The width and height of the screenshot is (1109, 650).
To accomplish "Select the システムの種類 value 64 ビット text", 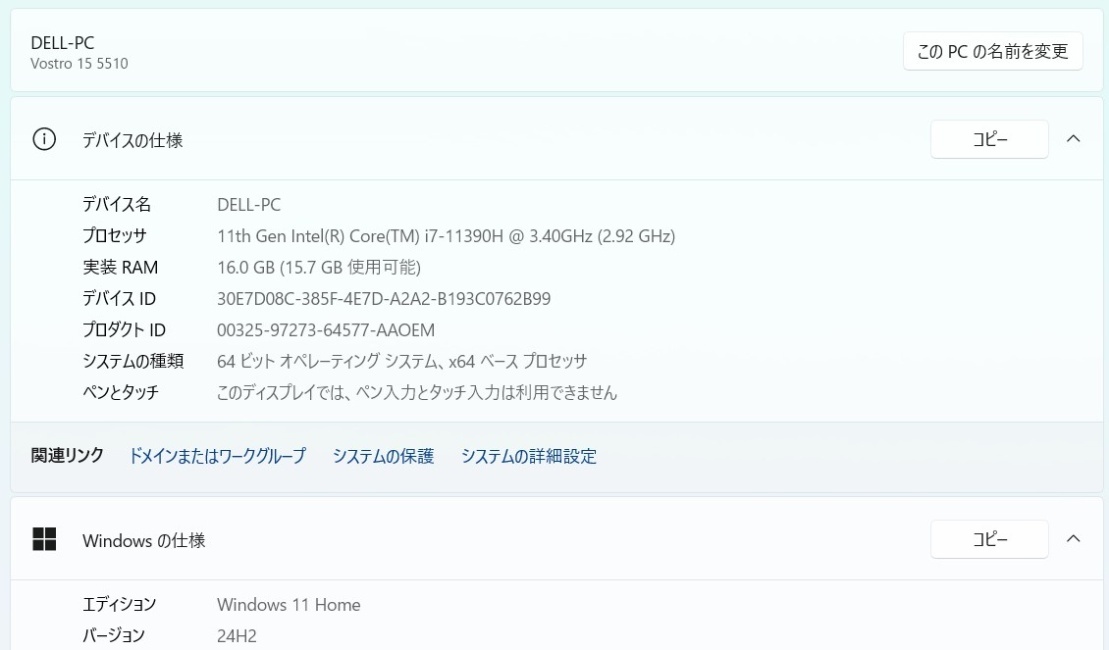I will tap(402, 361).
